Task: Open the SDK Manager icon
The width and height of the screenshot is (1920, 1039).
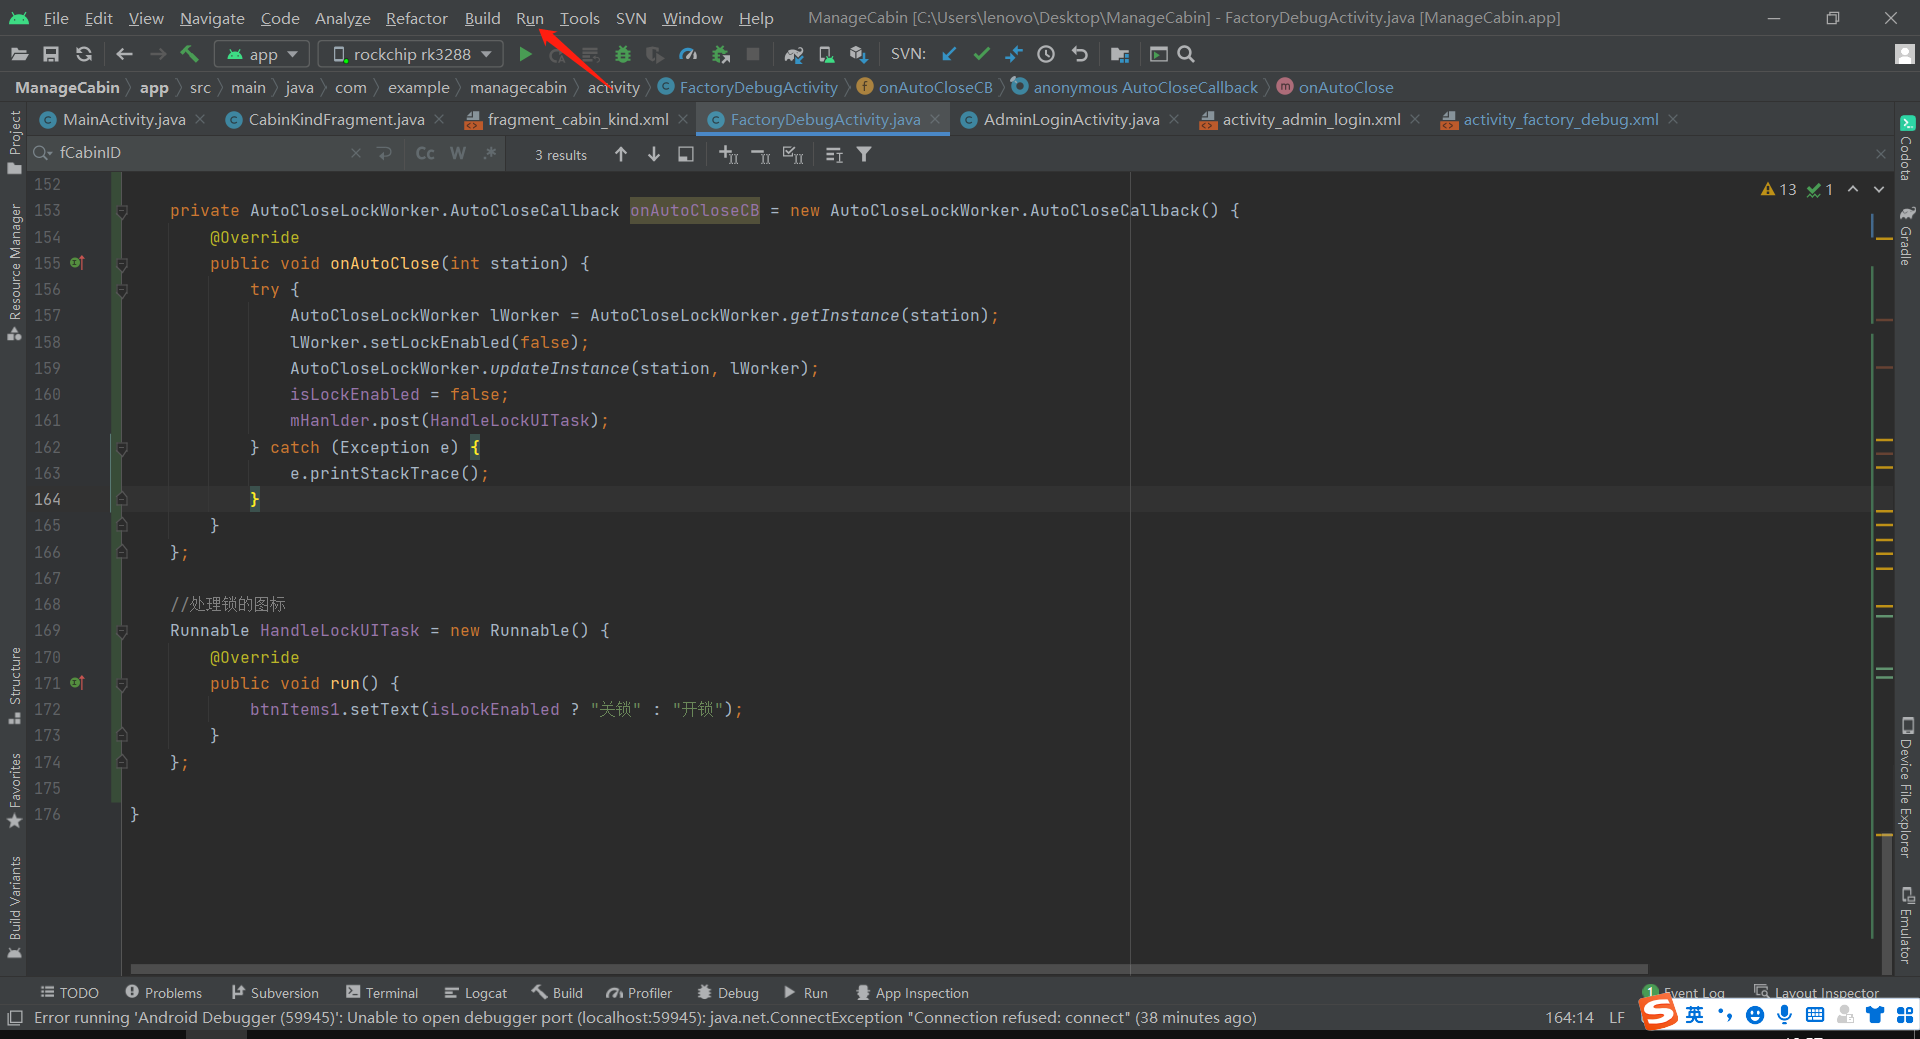Action: pos(858,54)
